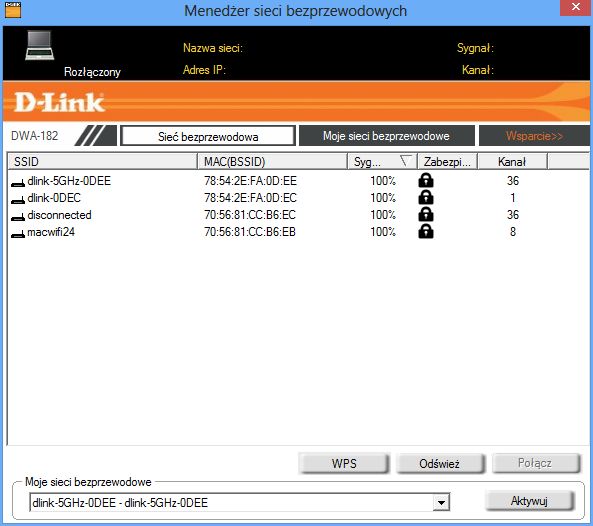593x526 pixels.
Task: Click the padlock icon on macwifi24 row
Action: click(x=426, y=231)
